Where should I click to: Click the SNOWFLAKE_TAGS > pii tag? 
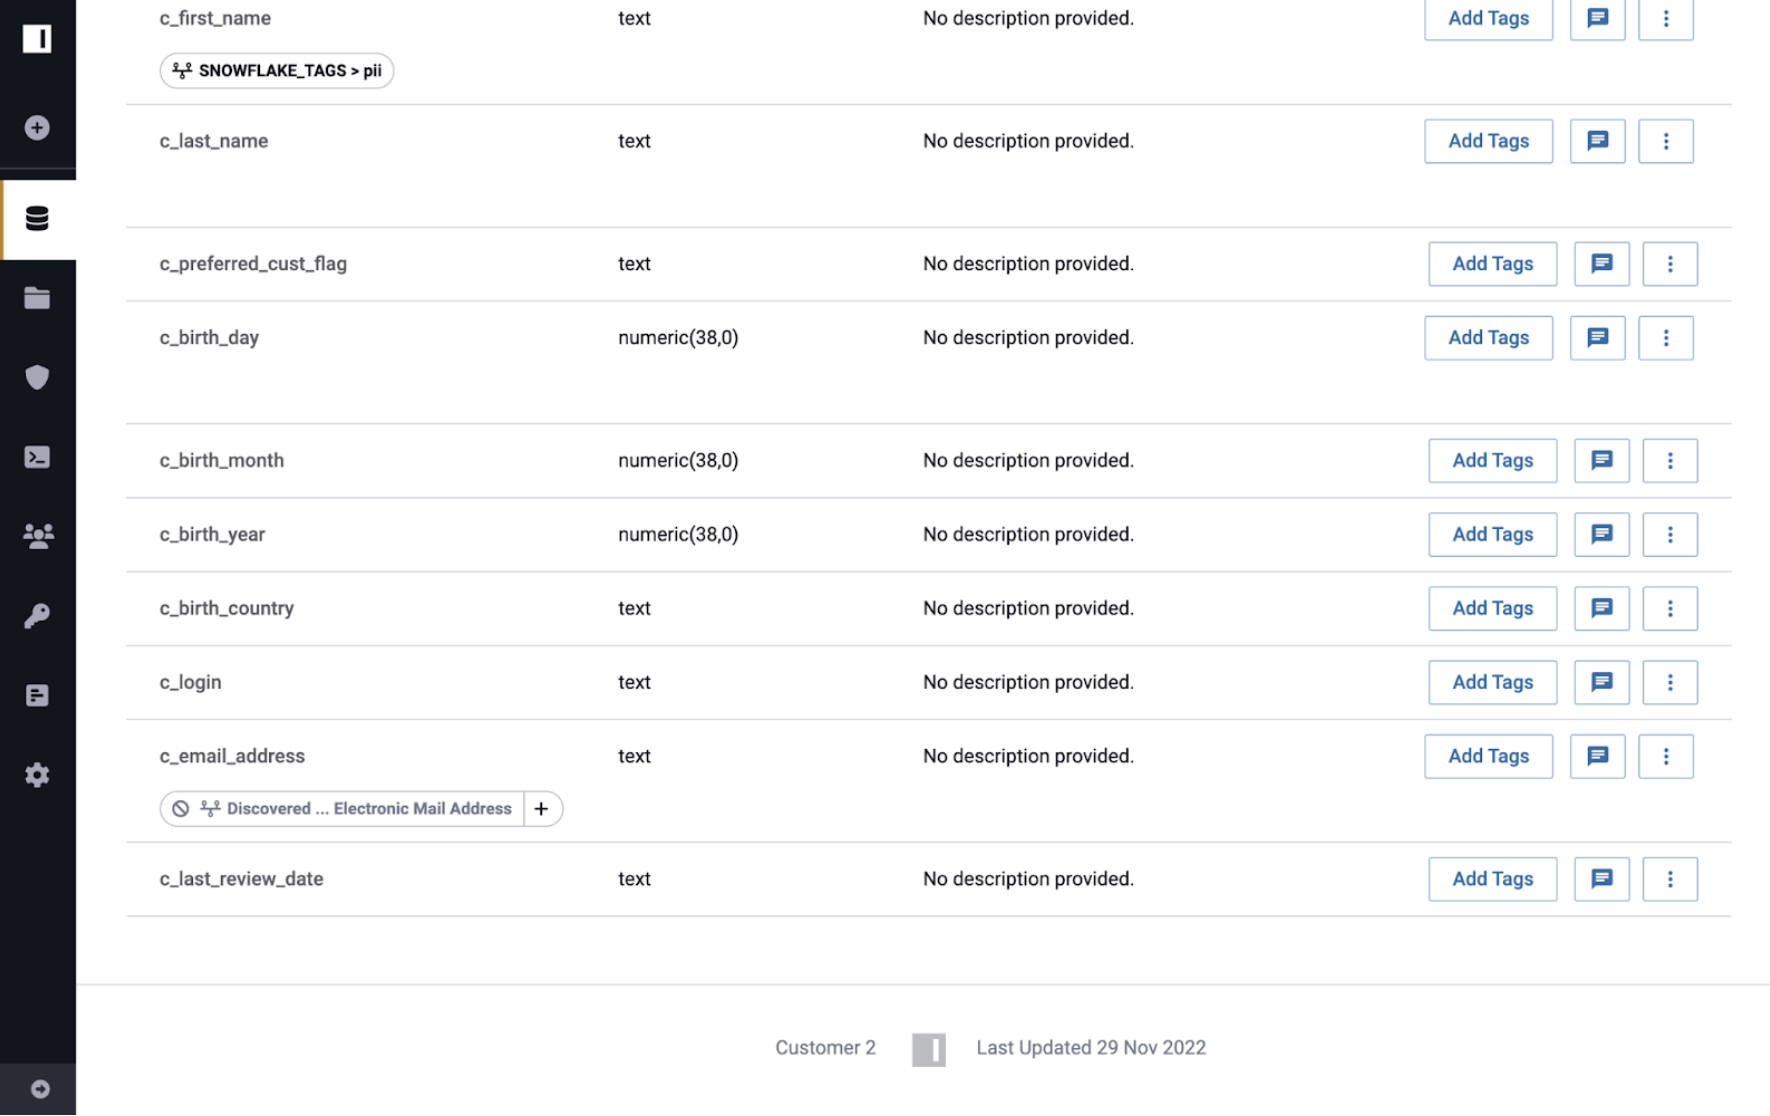tap(277, 71)
